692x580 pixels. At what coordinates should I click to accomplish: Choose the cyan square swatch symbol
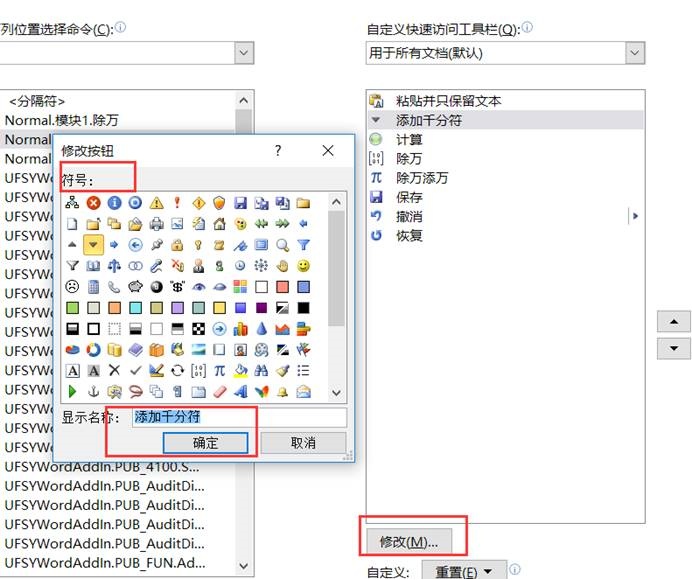click(x=135, y=308)
